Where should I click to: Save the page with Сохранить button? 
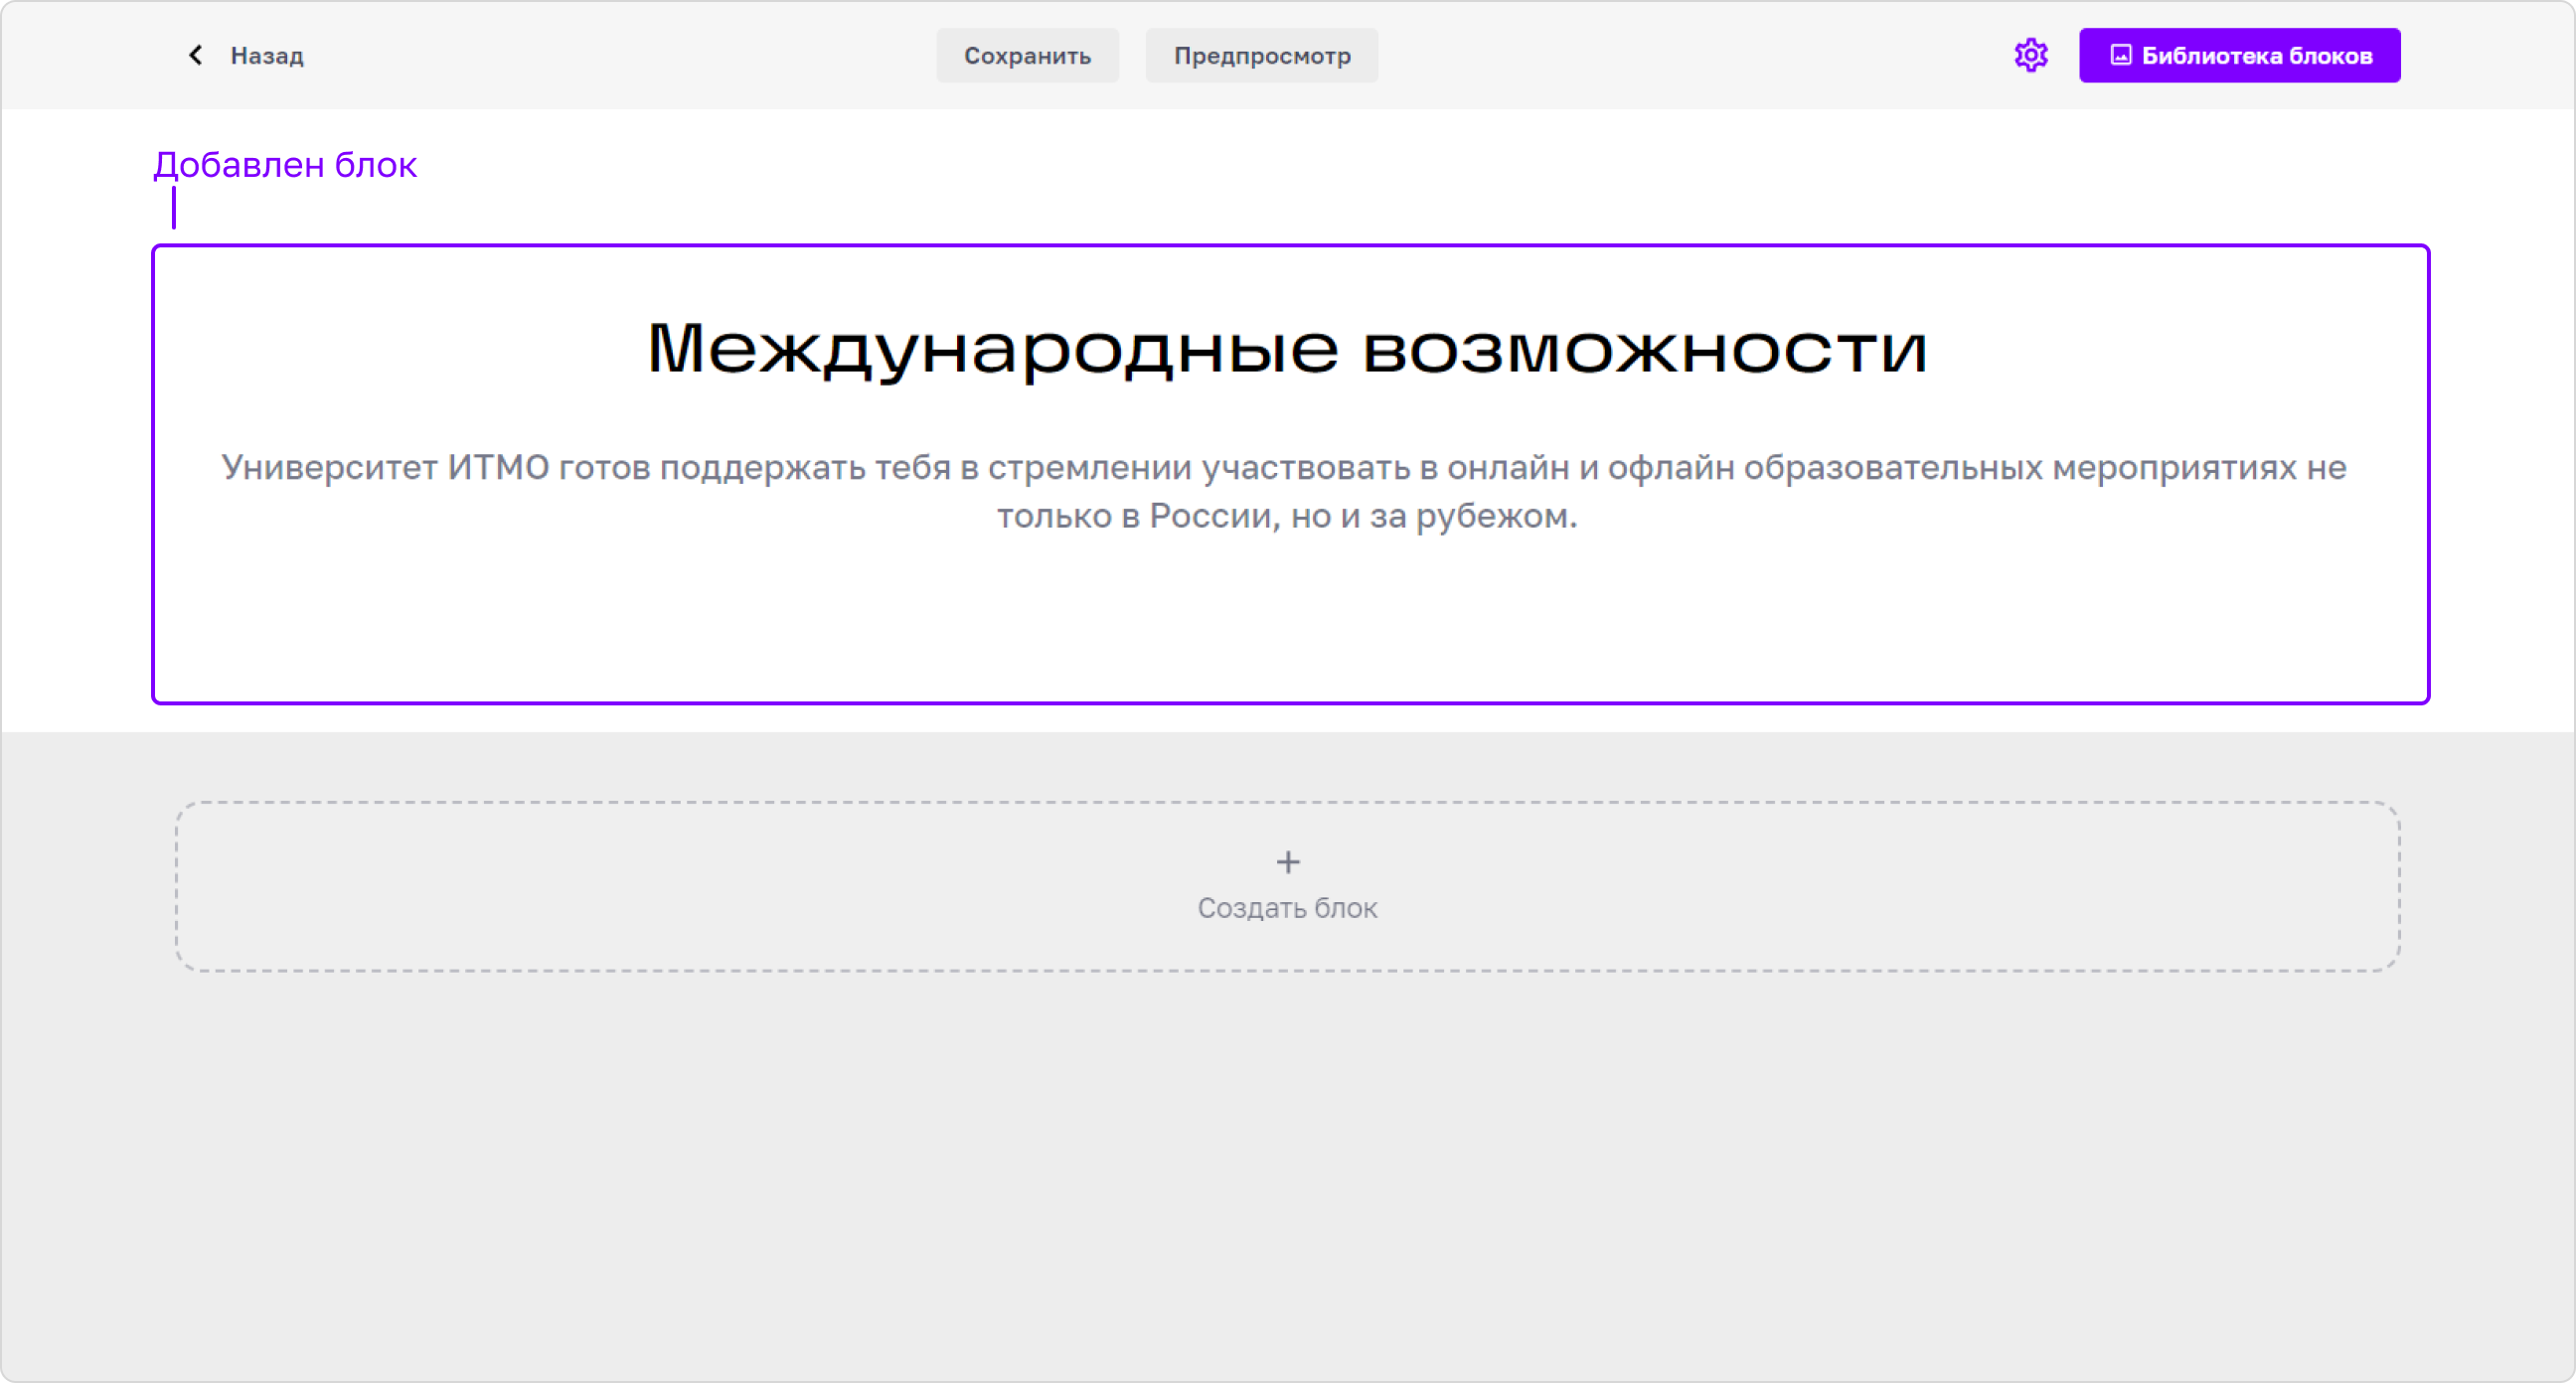click(x=1027, y=55)
